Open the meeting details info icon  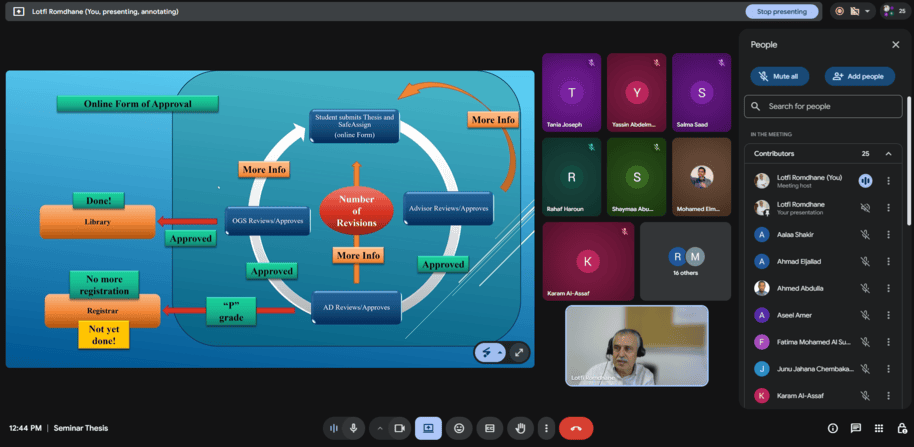click(x=832, y=428)
